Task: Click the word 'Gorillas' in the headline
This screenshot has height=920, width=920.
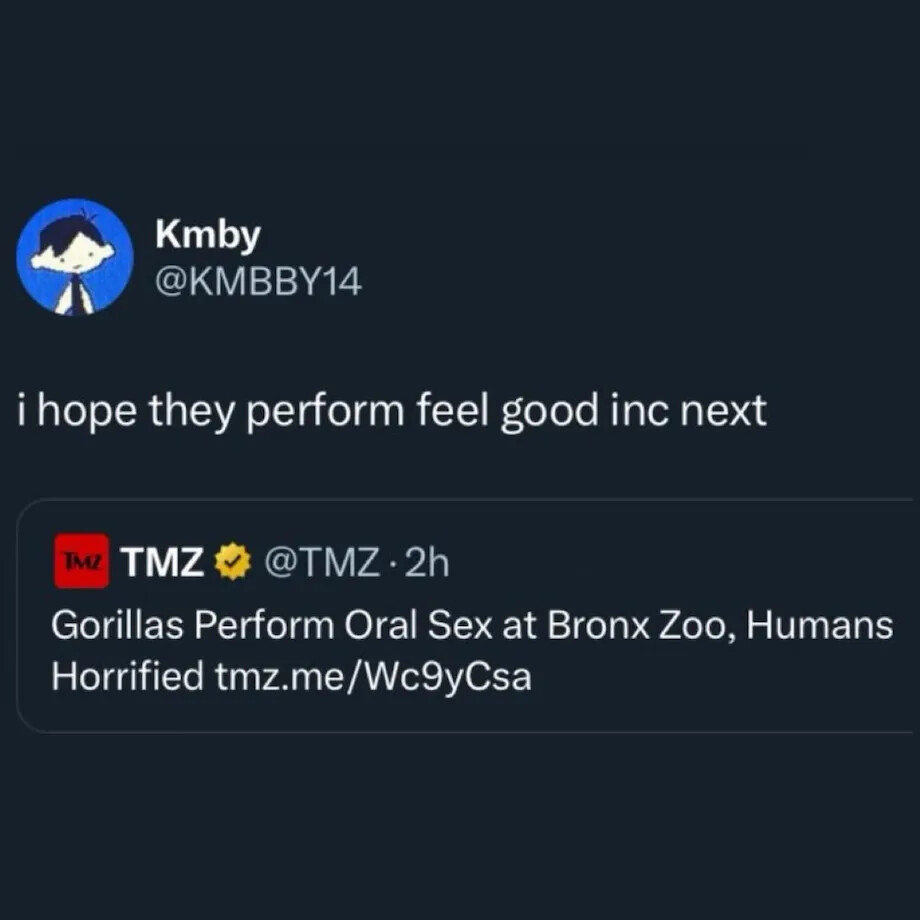Action: pyautogui.click(x=115, y=626)
